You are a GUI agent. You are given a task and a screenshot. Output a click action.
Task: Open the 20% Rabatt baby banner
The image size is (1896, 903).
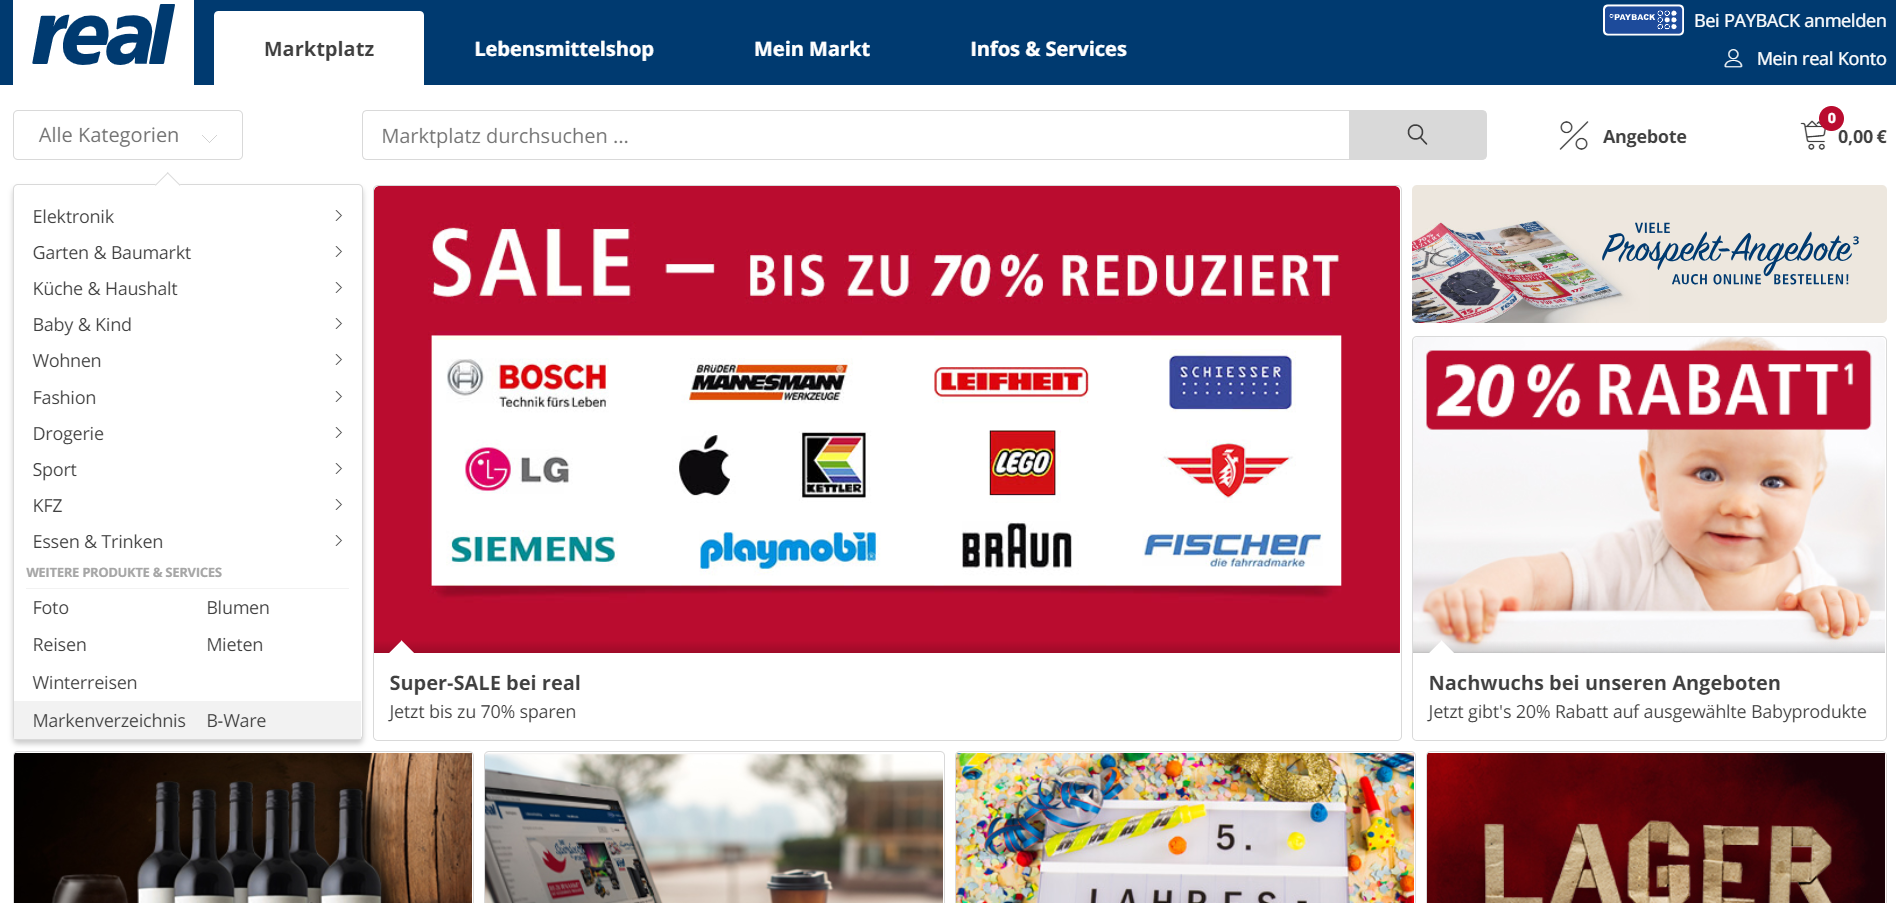point(1649,538)
